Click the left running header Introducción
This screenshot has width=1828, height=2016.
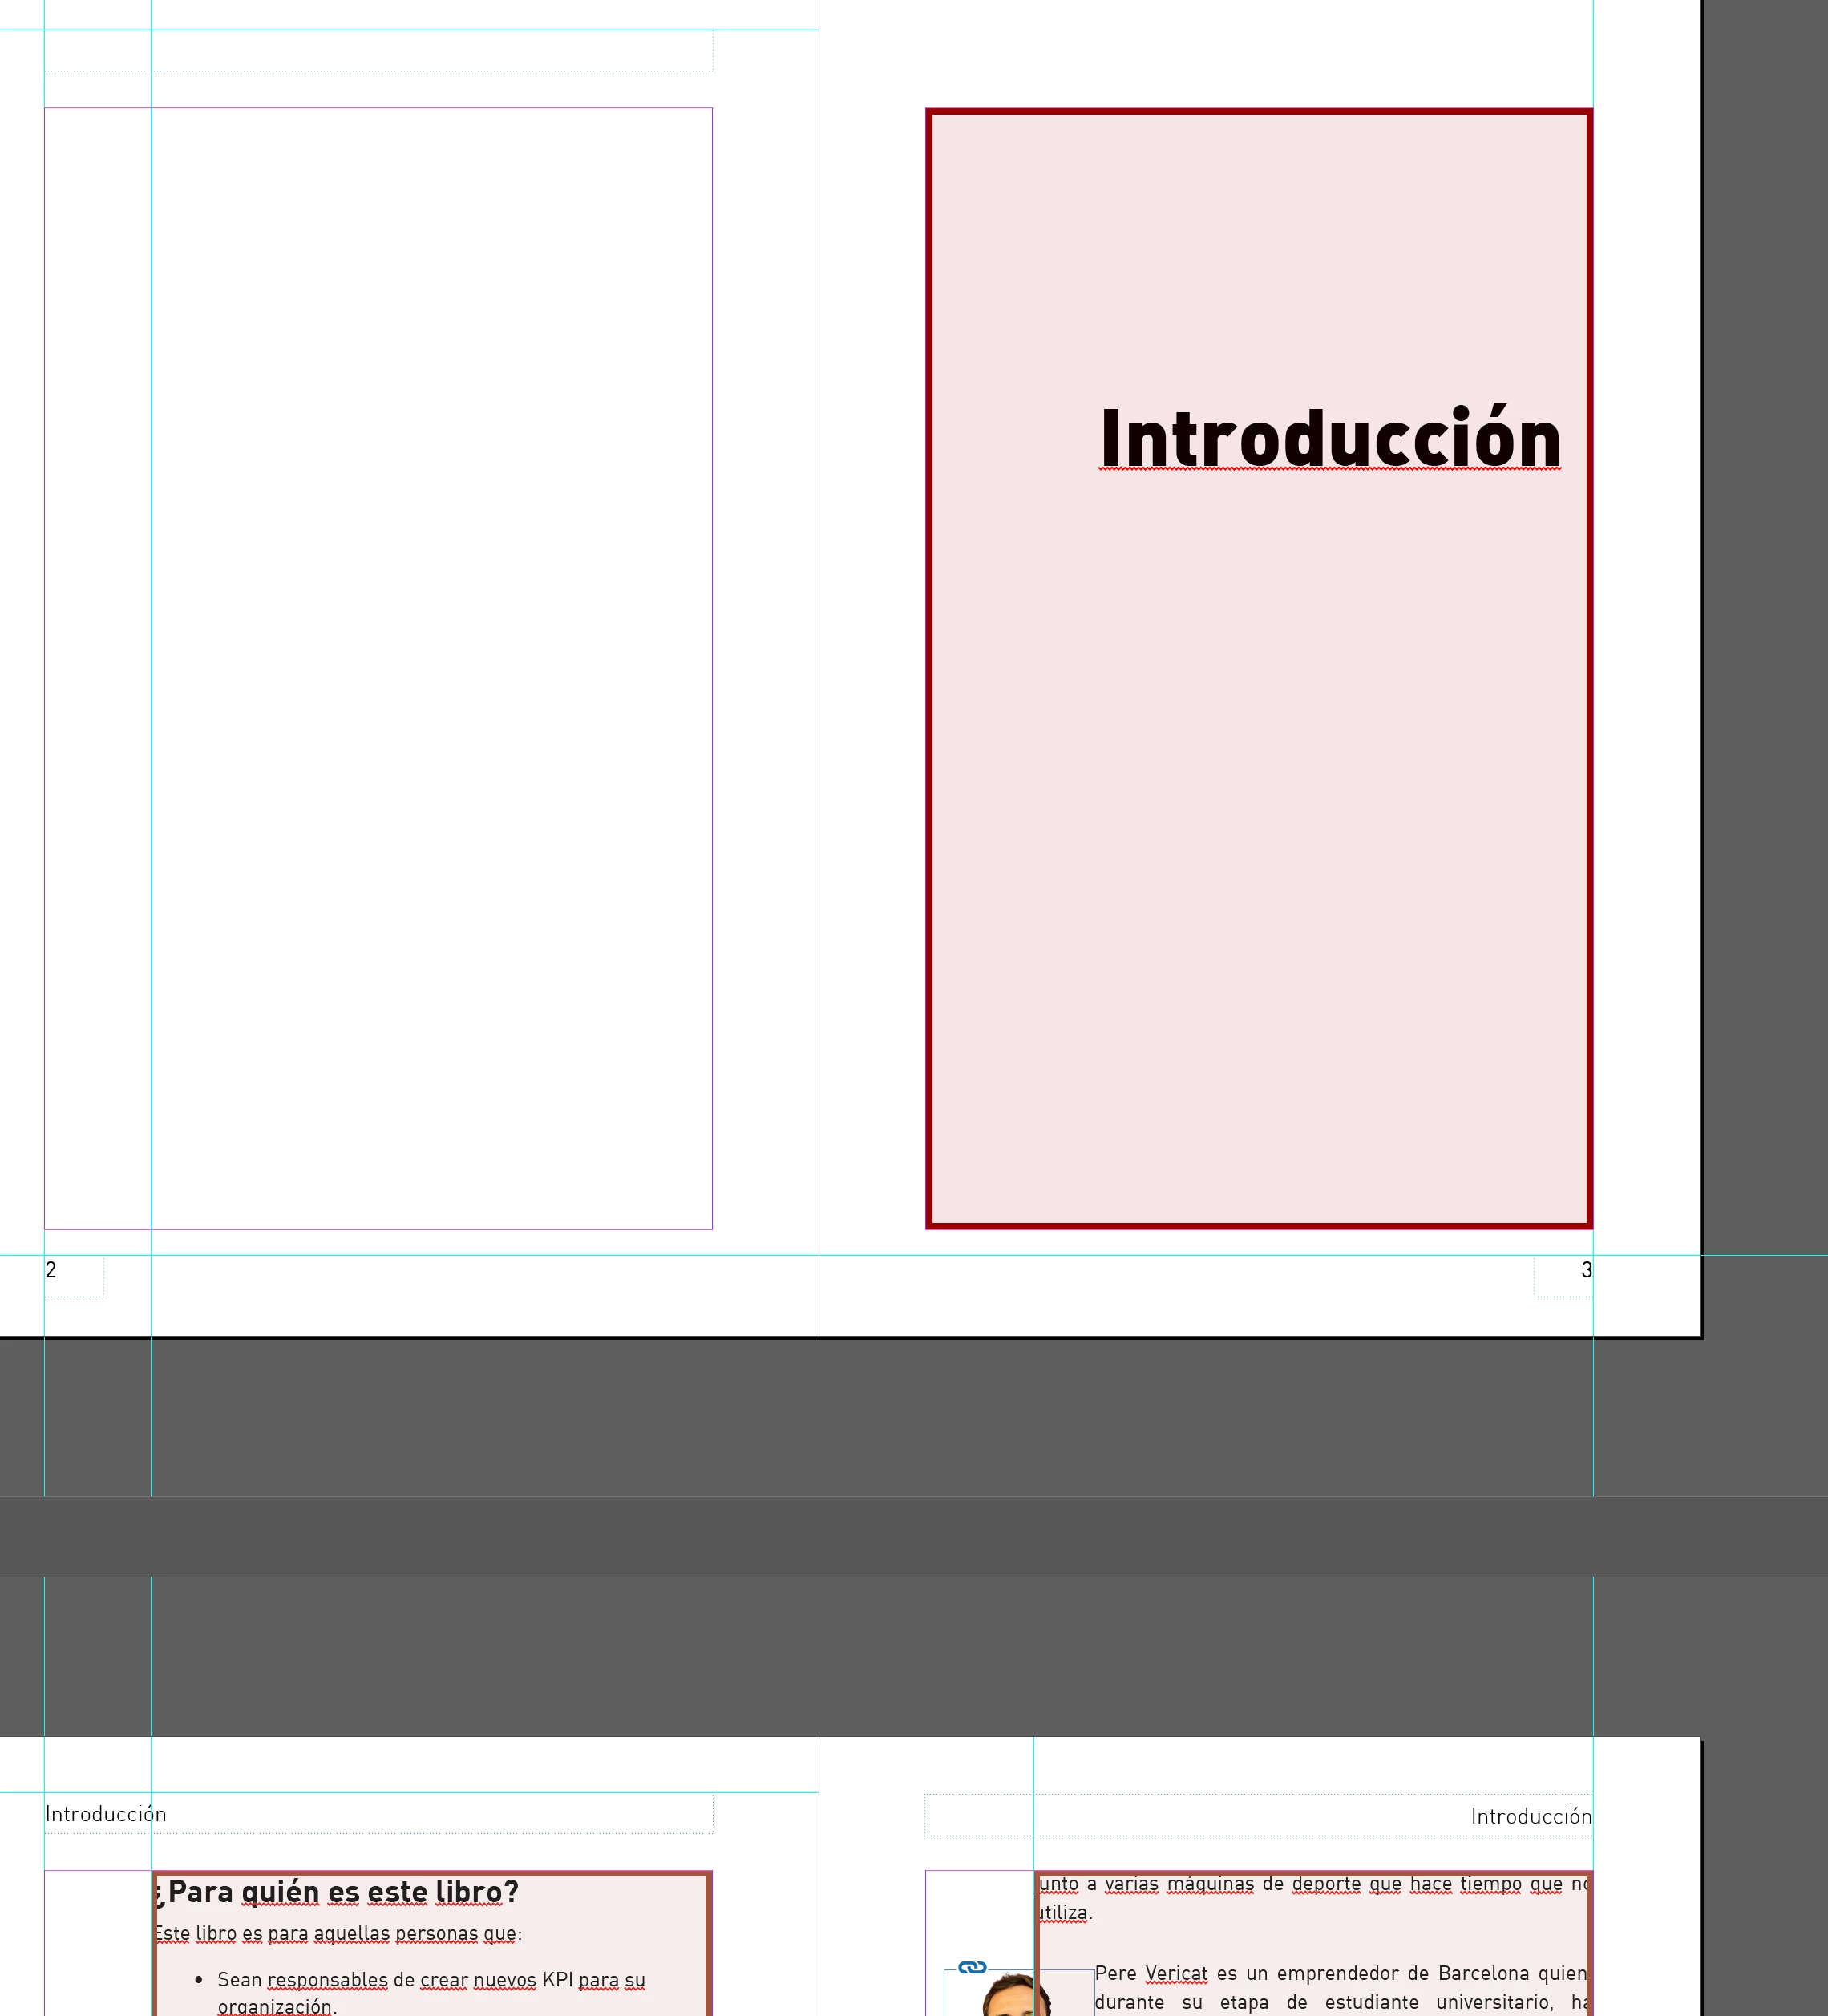tap(106, 1814)
